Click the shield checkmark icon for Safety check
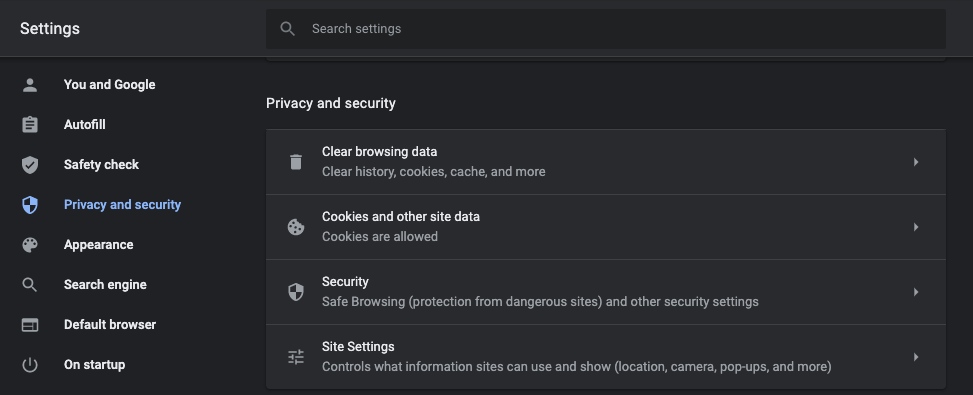 point(30,165)
